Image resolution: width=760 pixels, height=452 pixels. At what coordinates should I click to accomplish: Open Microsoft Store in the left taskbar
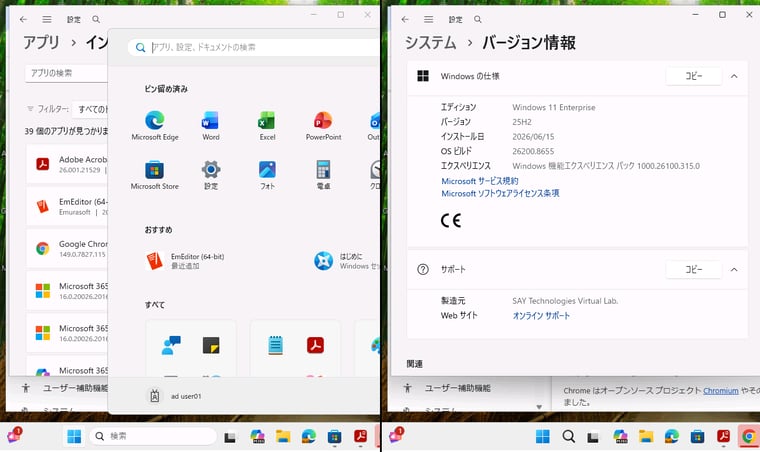pyautogui.click(x=334, y=437)
